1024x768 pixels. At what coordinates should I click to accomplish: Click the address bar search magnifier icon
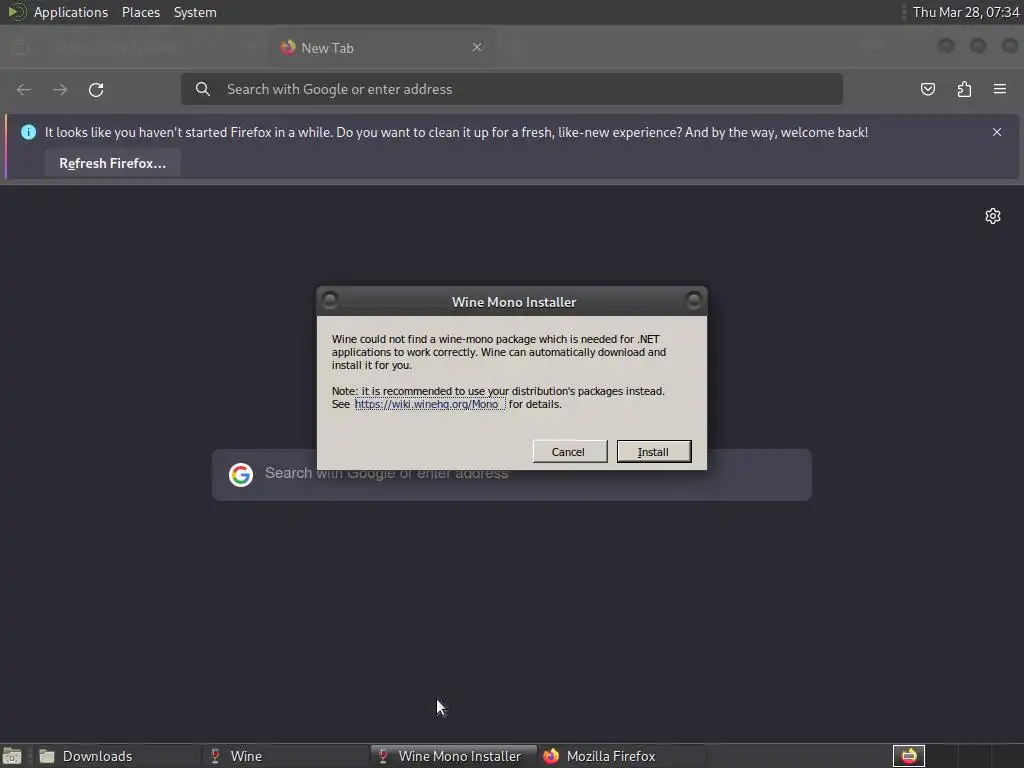point(202,89)
